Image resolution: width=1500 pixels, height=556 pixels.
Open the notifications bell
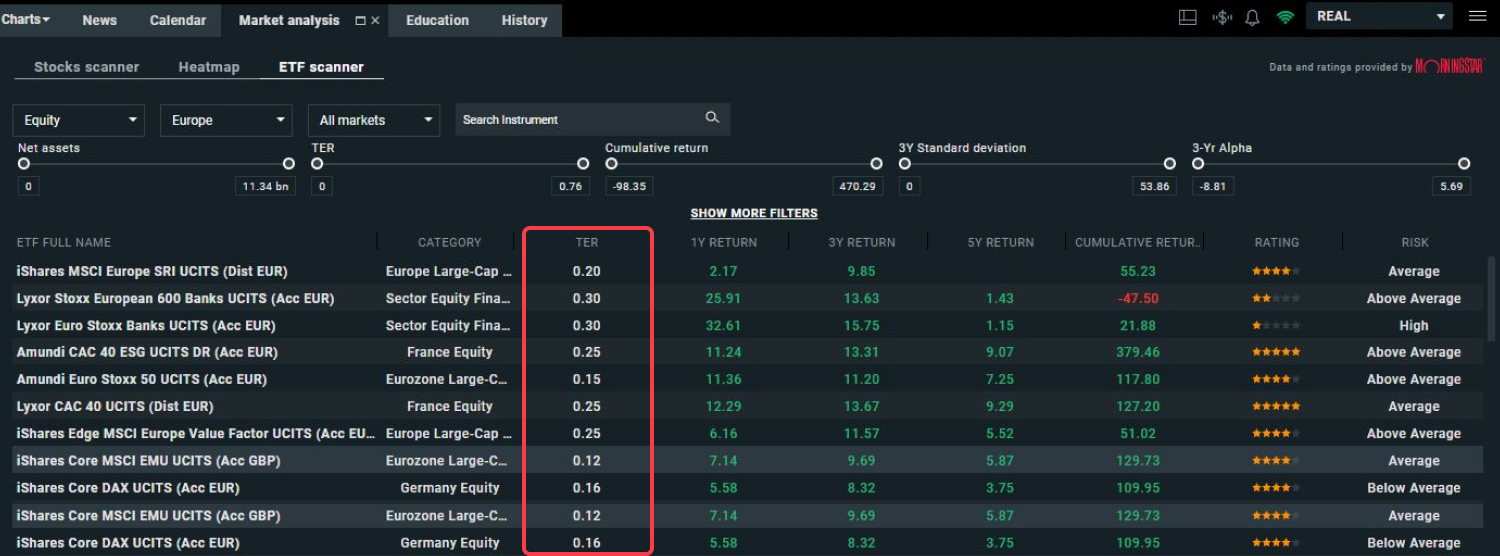click(x=1252, y=17)
